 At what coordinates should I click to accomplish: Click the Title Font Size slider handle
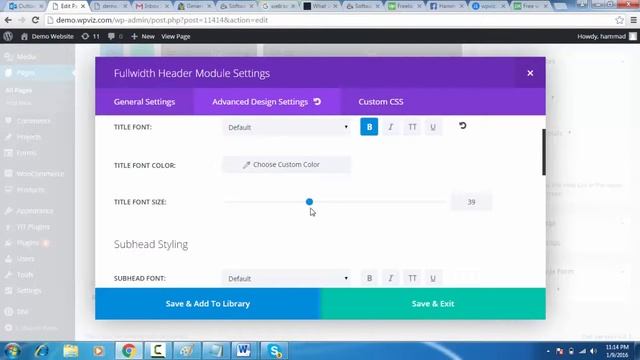[309, 202]
